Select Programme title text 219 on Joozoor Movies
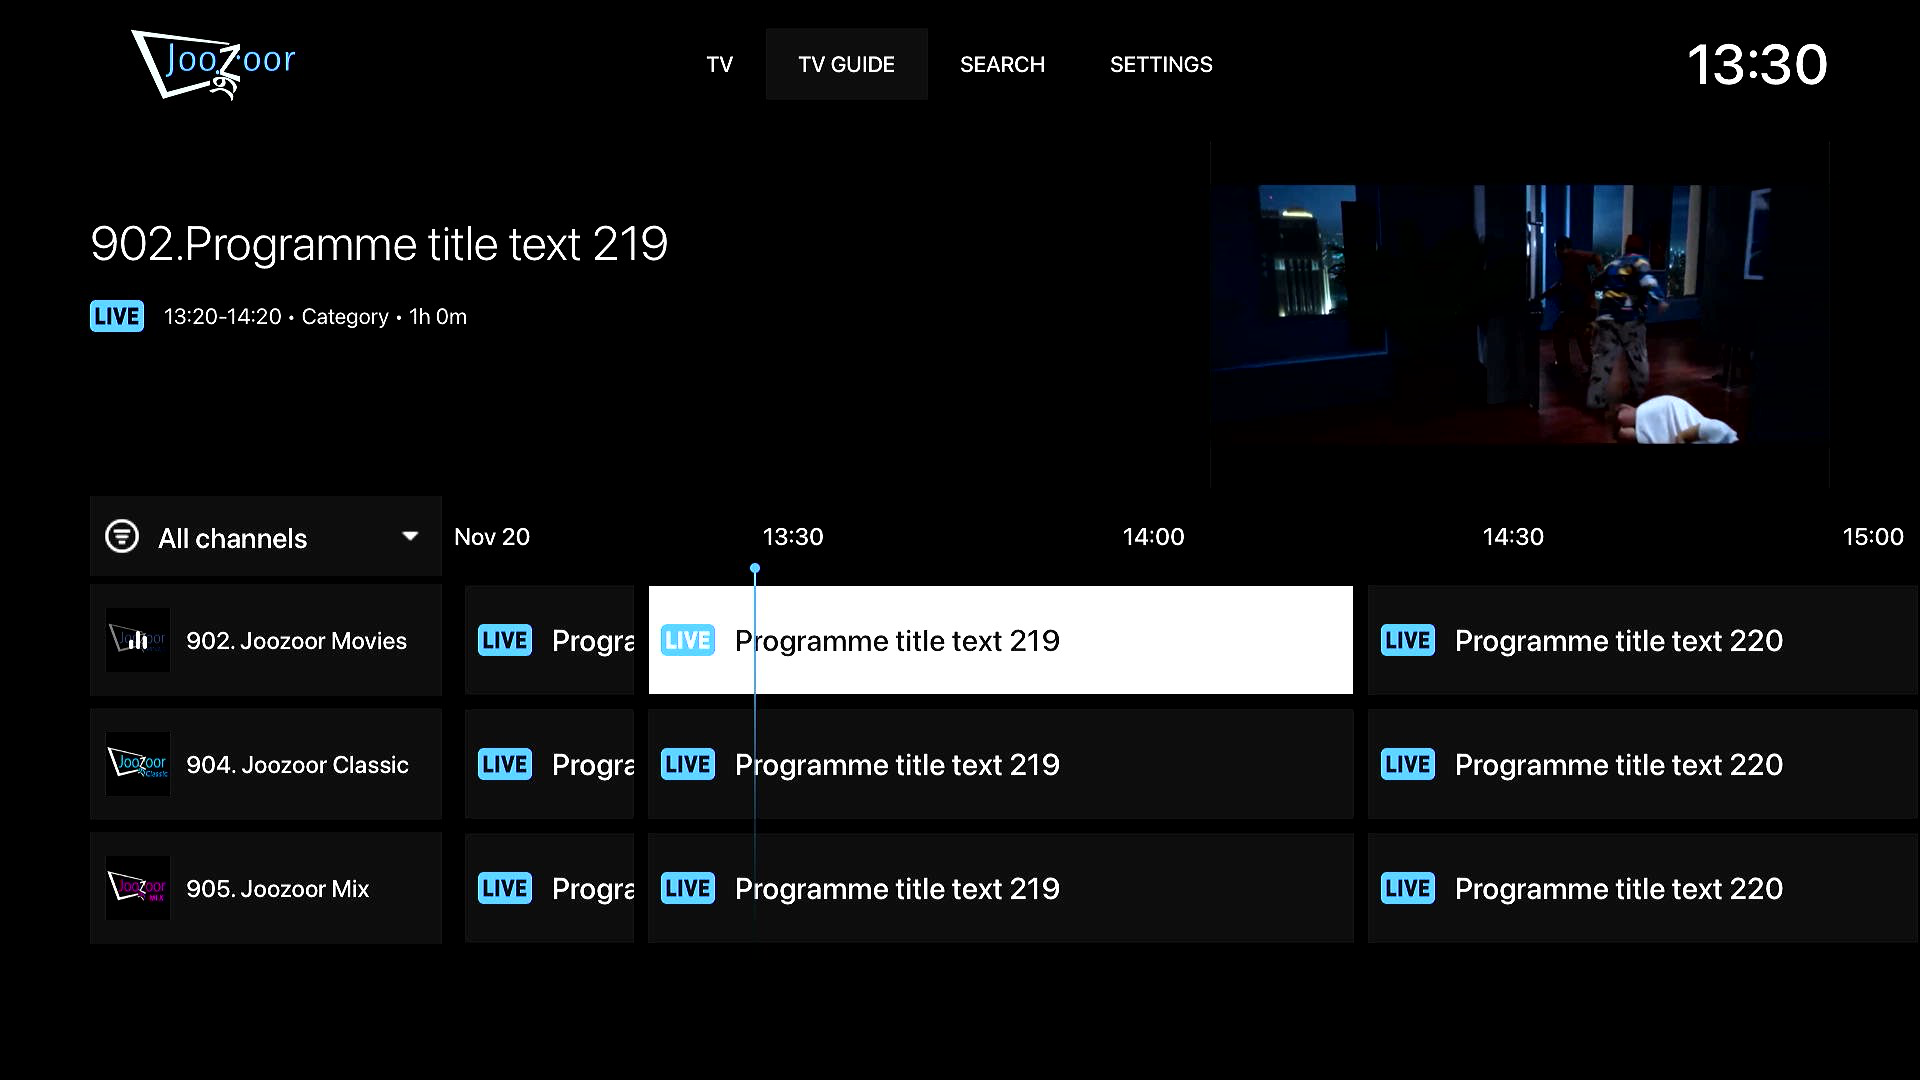The height and width of the screenshot is (1080, 1920). tap(1000, 640)
